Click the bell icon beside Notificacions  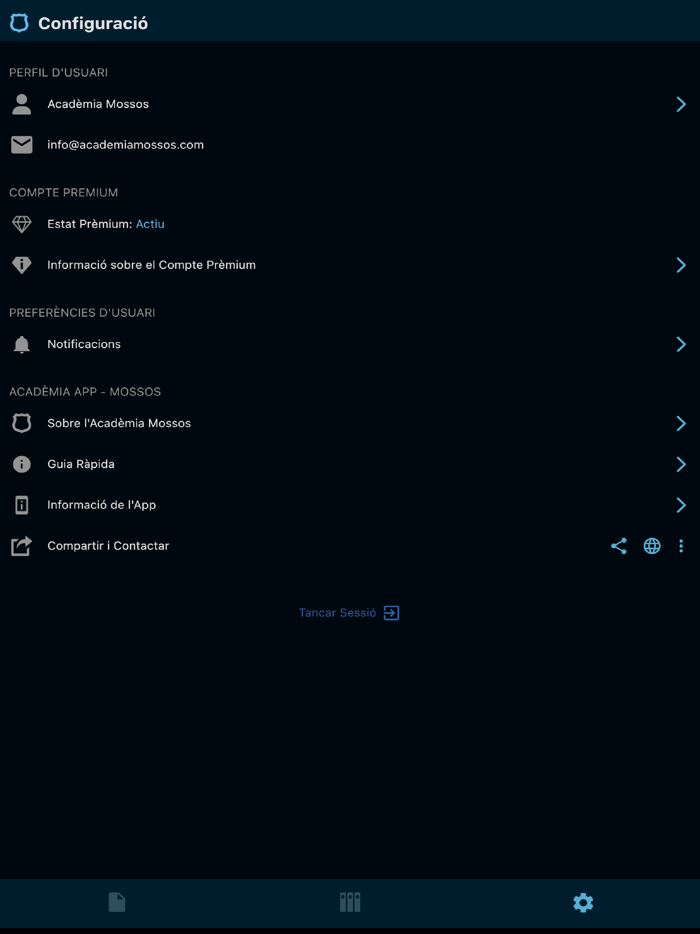point(21,344)
